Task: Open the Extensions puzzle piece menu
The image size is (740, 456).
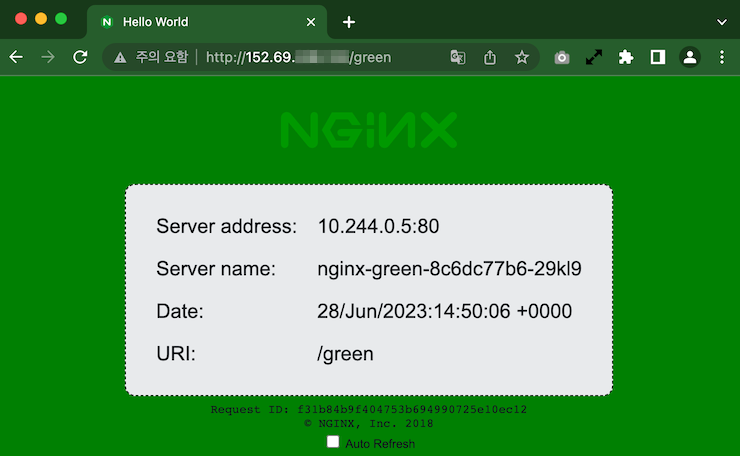Action: [x=626, y=58]
